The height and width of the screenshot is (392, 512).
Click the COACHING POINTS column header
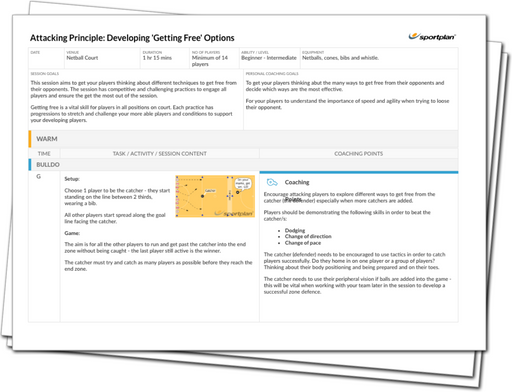[x=359, y=154]
